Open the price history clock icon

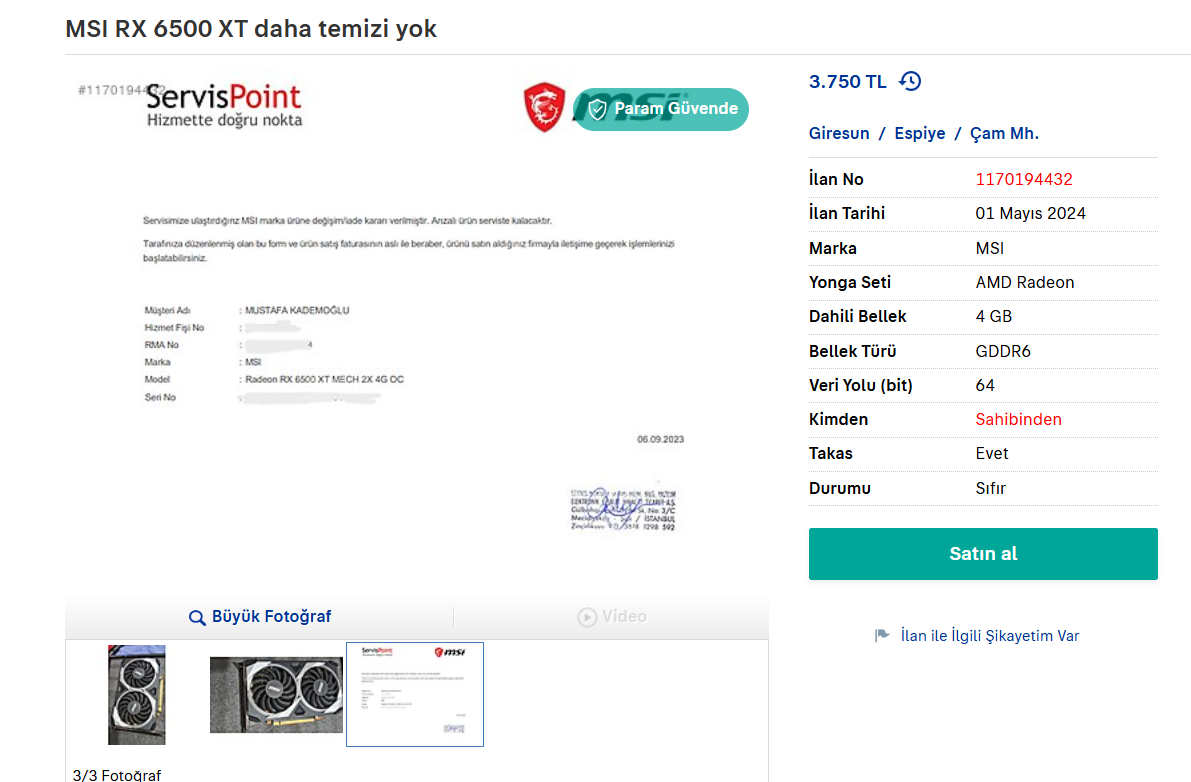(910, 81)
